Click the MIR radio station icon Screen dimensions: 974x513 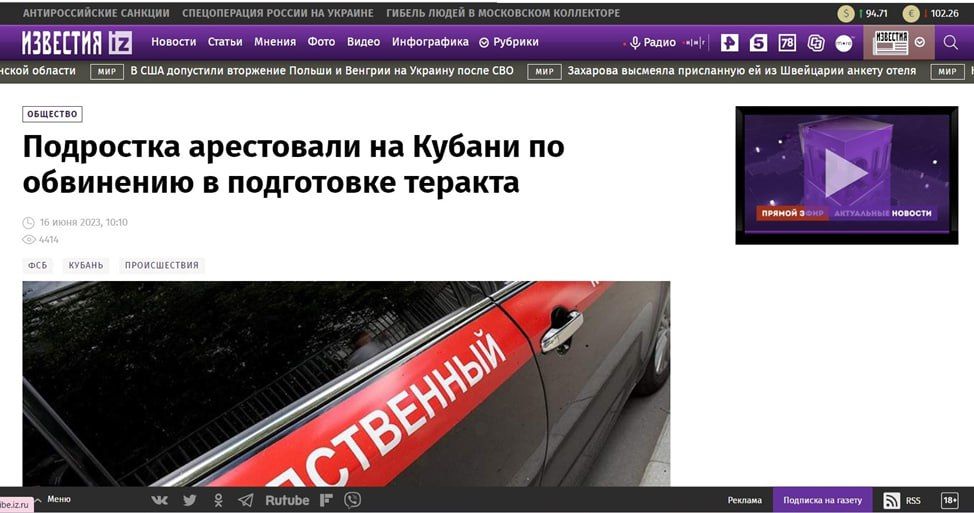695,42
